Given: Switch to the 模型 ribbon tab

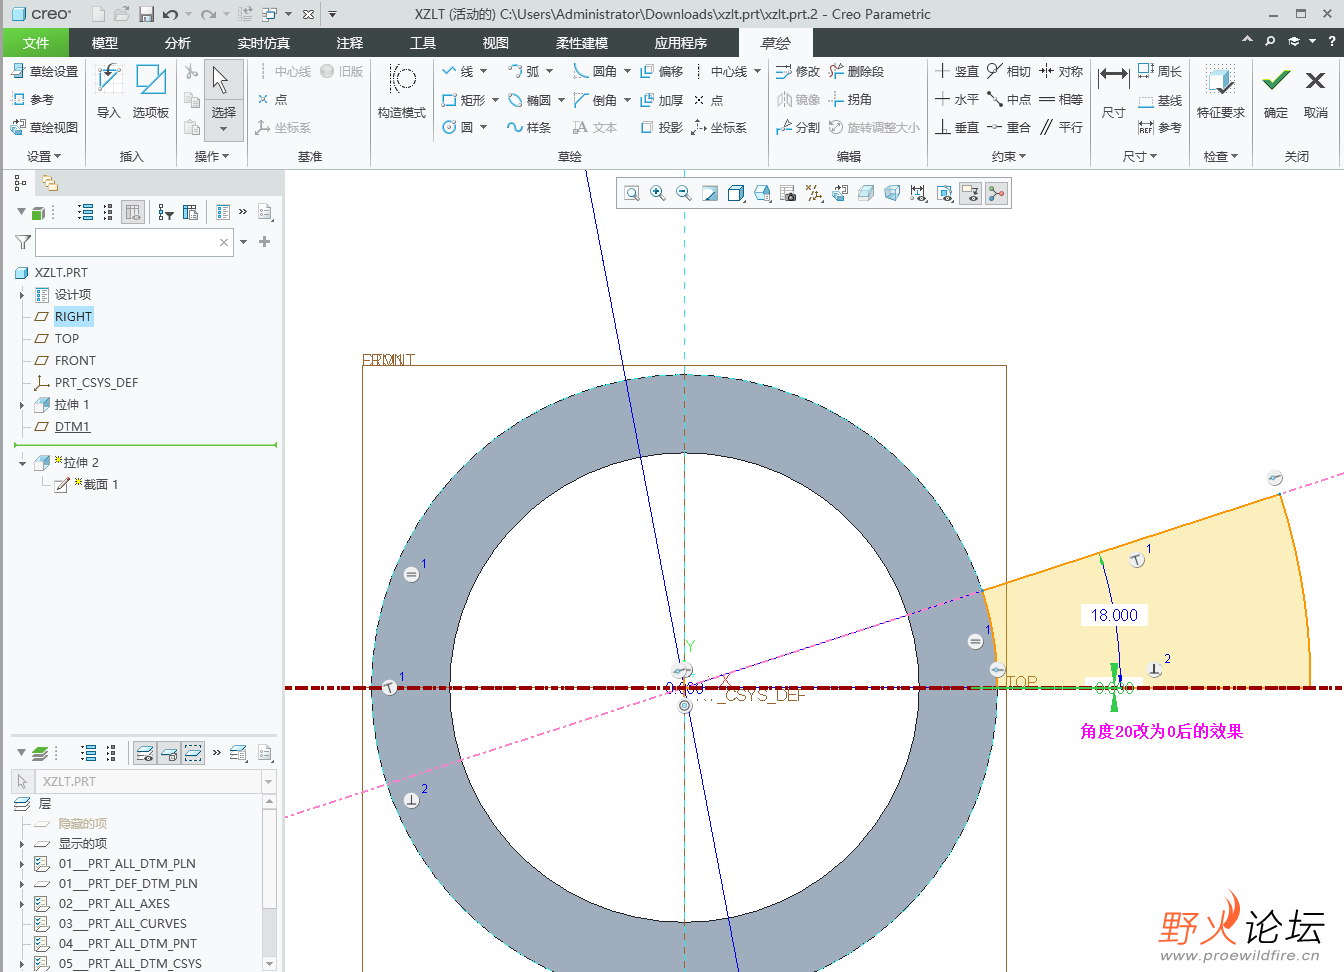Looking at the screenshot, I should click(x=105, y=43).
